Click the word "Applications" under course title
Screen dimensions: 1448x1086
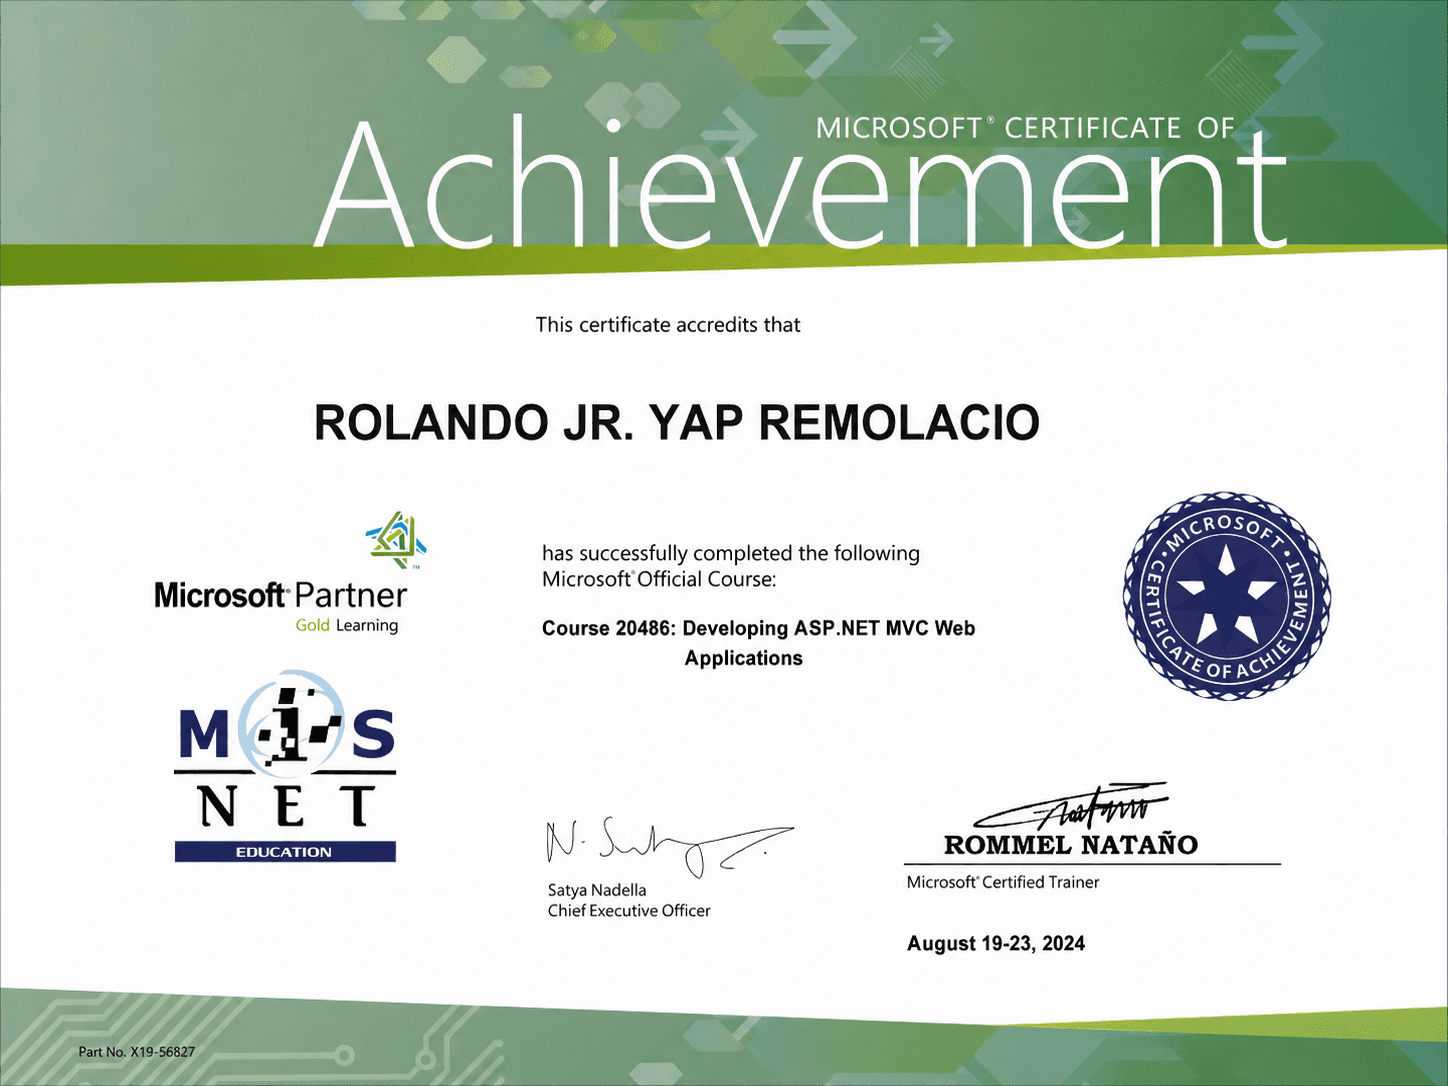743,658
